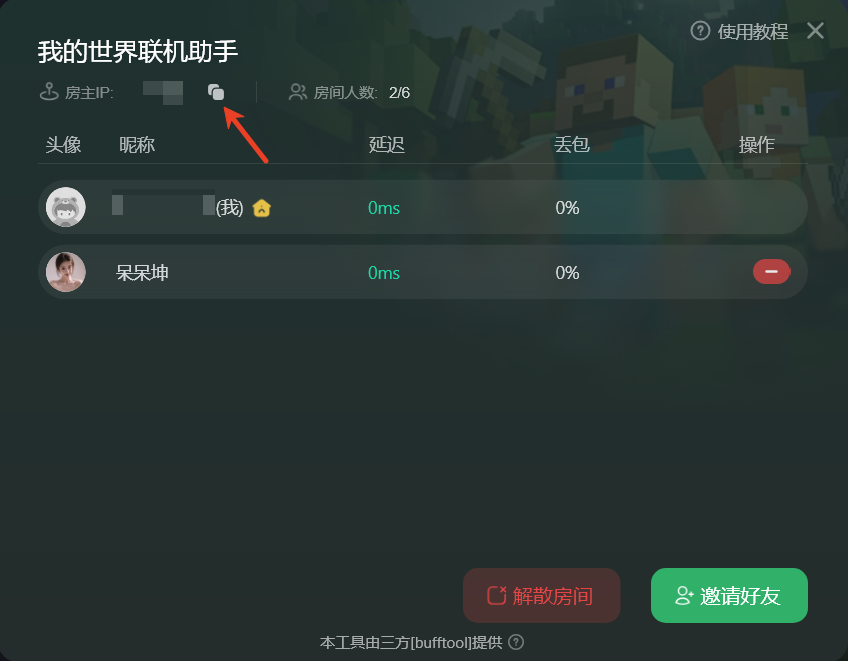
Task: Open 呆呆坤's avatar picture
Action: click(x=66, y=272)
